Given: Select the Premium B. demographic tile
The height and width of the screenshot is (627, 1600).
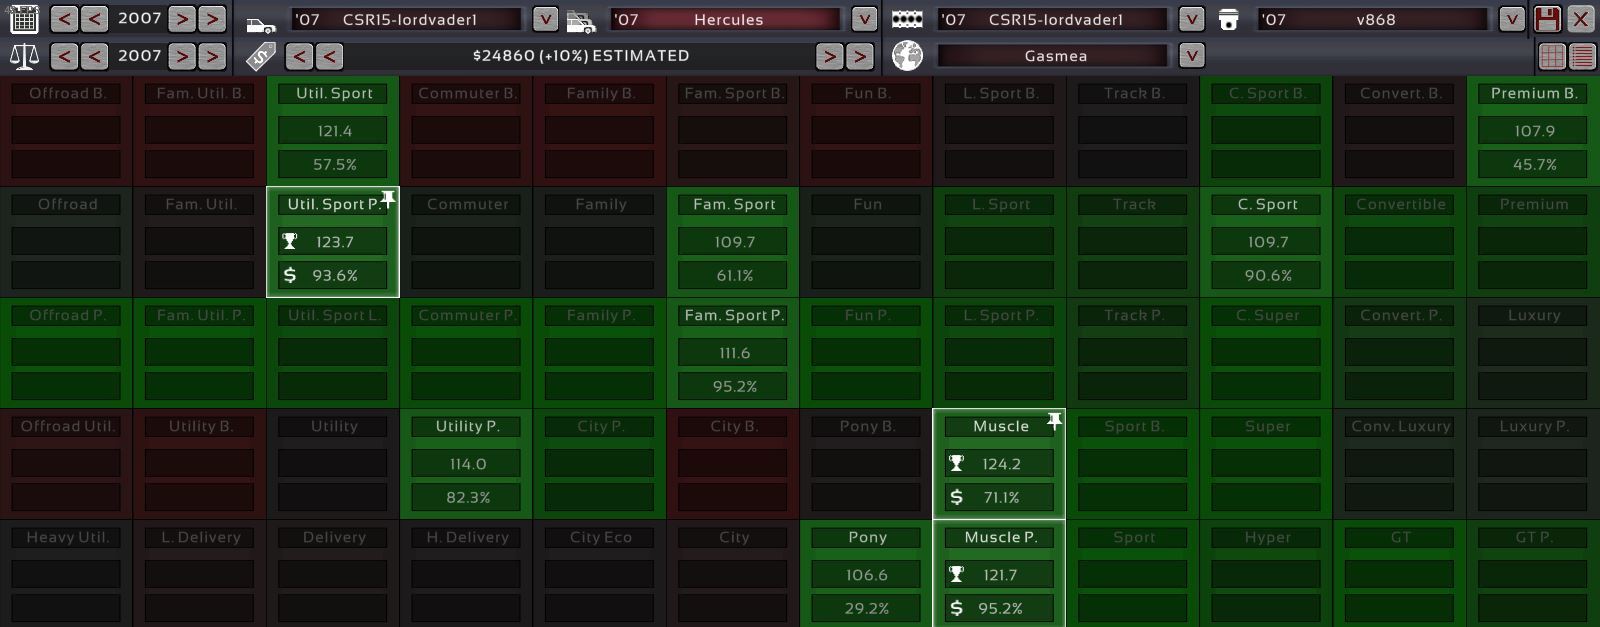Looking at the screenshot, I should tap(1533, 130).
